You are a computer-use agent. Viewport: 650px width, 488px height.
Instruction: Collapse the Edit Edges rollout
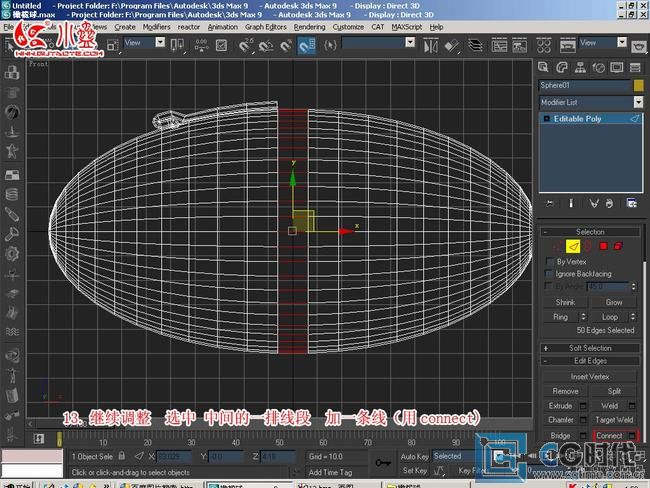(x=590, y=361)
